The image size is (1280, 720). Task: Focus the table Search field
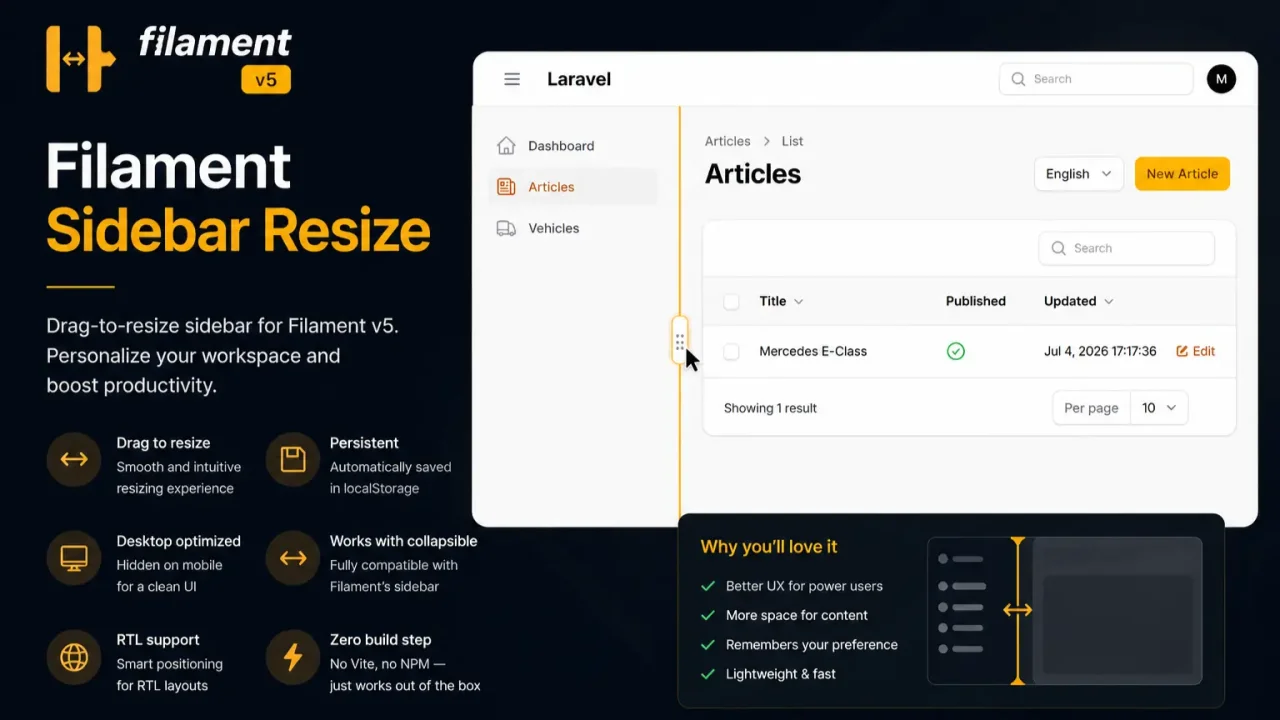coord(1127,248)
